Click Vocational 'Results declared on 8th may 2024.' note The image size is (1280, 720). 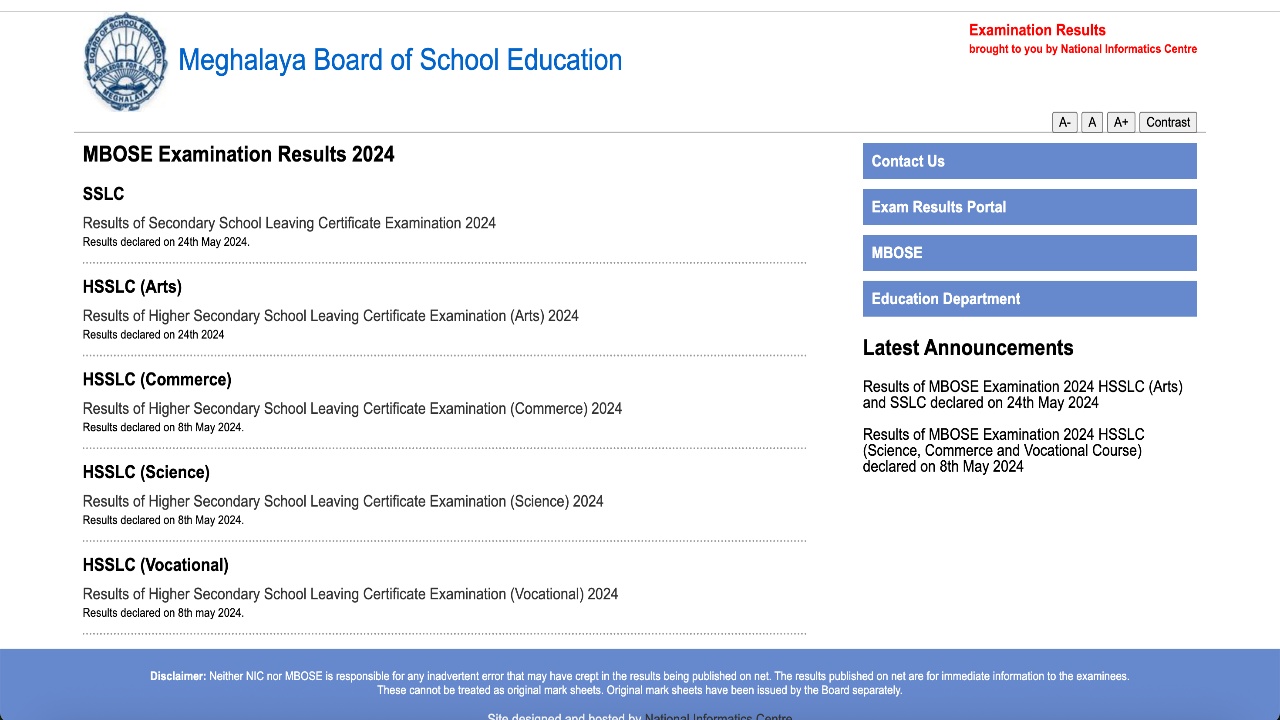163,613
